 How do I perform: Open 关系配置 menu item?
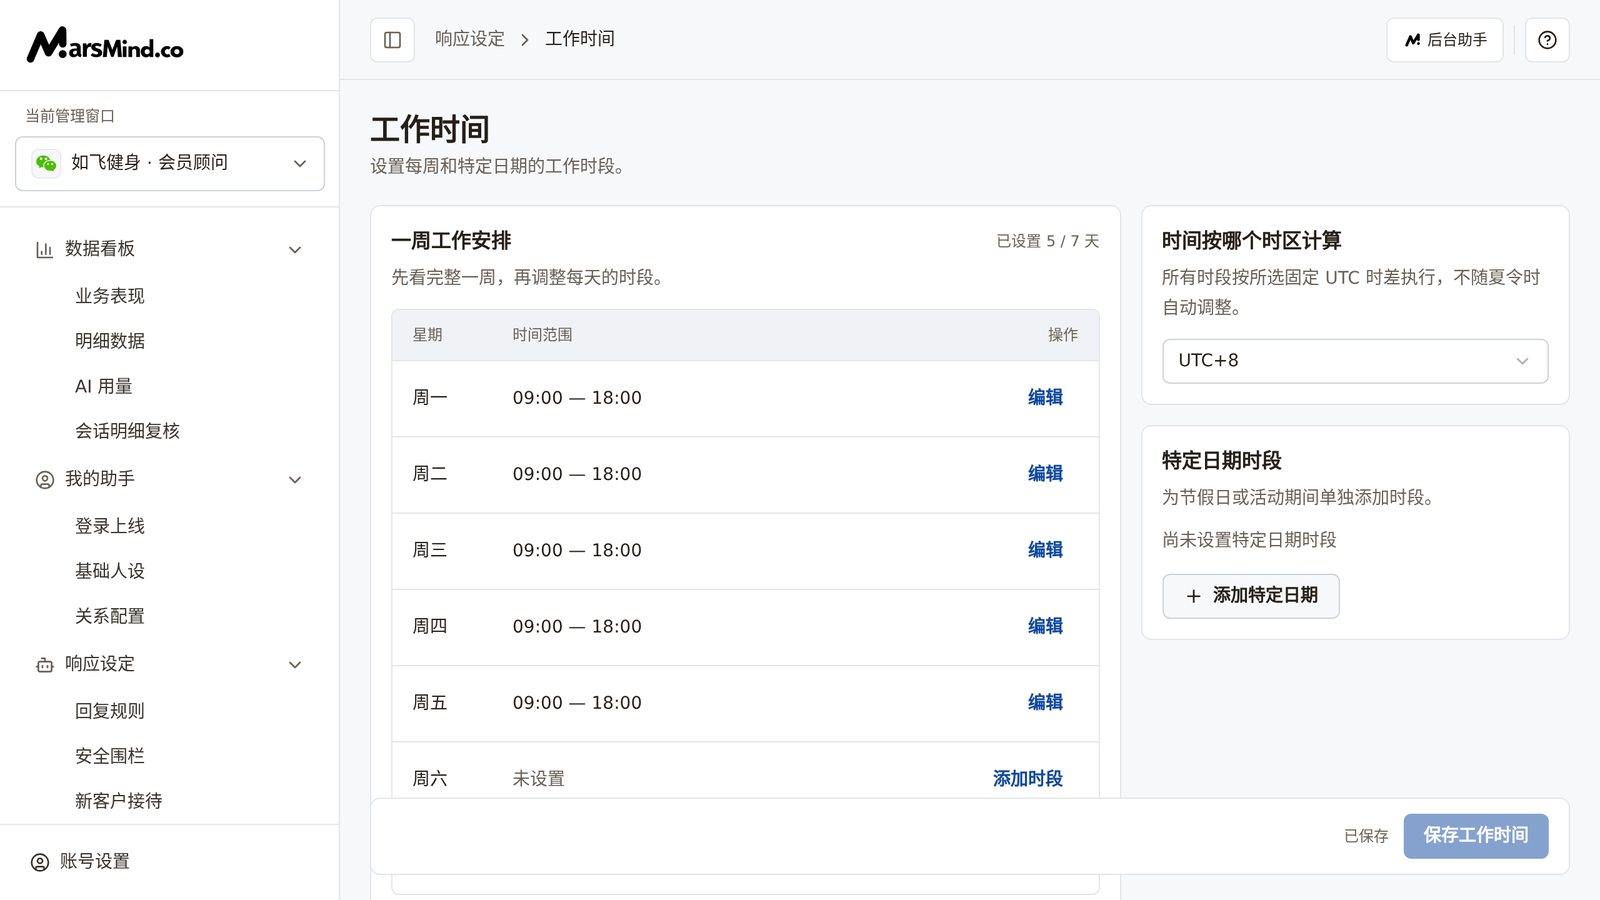click(x=110, y=616)
